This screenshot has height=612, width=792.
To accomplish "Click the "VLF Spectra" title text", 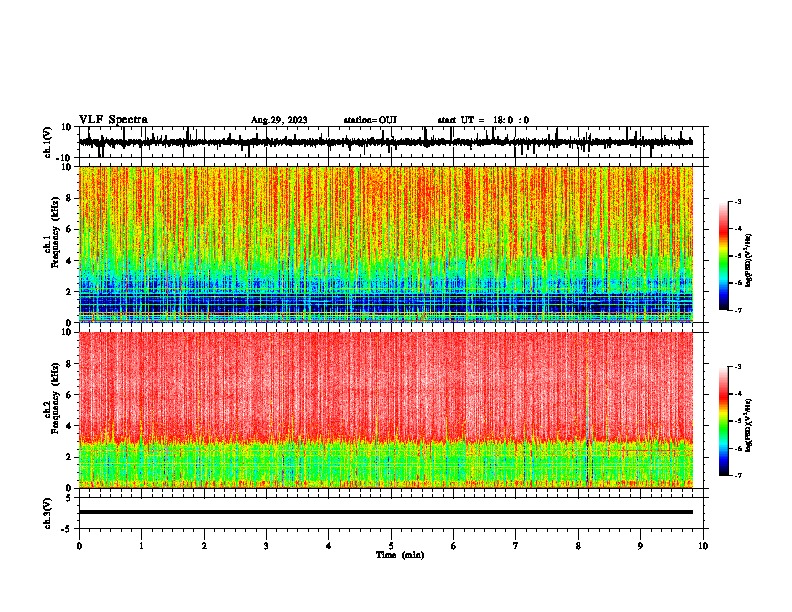I will pyautogui.click(x=113, y=120).
